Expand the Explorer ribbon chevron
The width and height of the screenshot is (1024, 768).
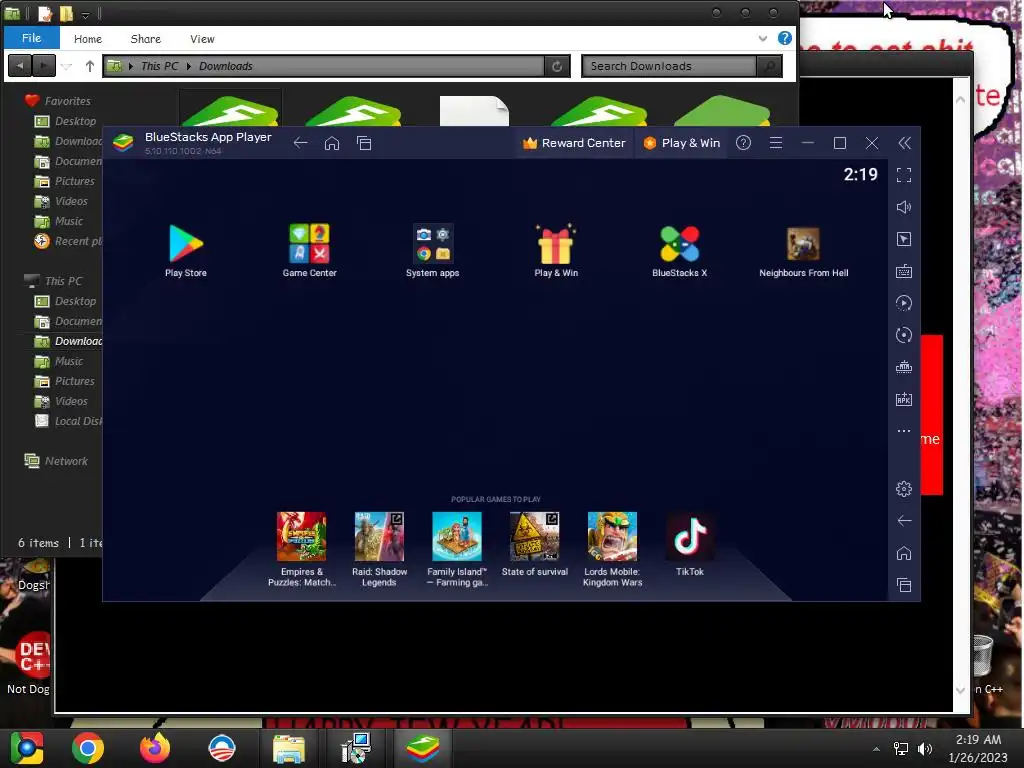click(763, 39)
